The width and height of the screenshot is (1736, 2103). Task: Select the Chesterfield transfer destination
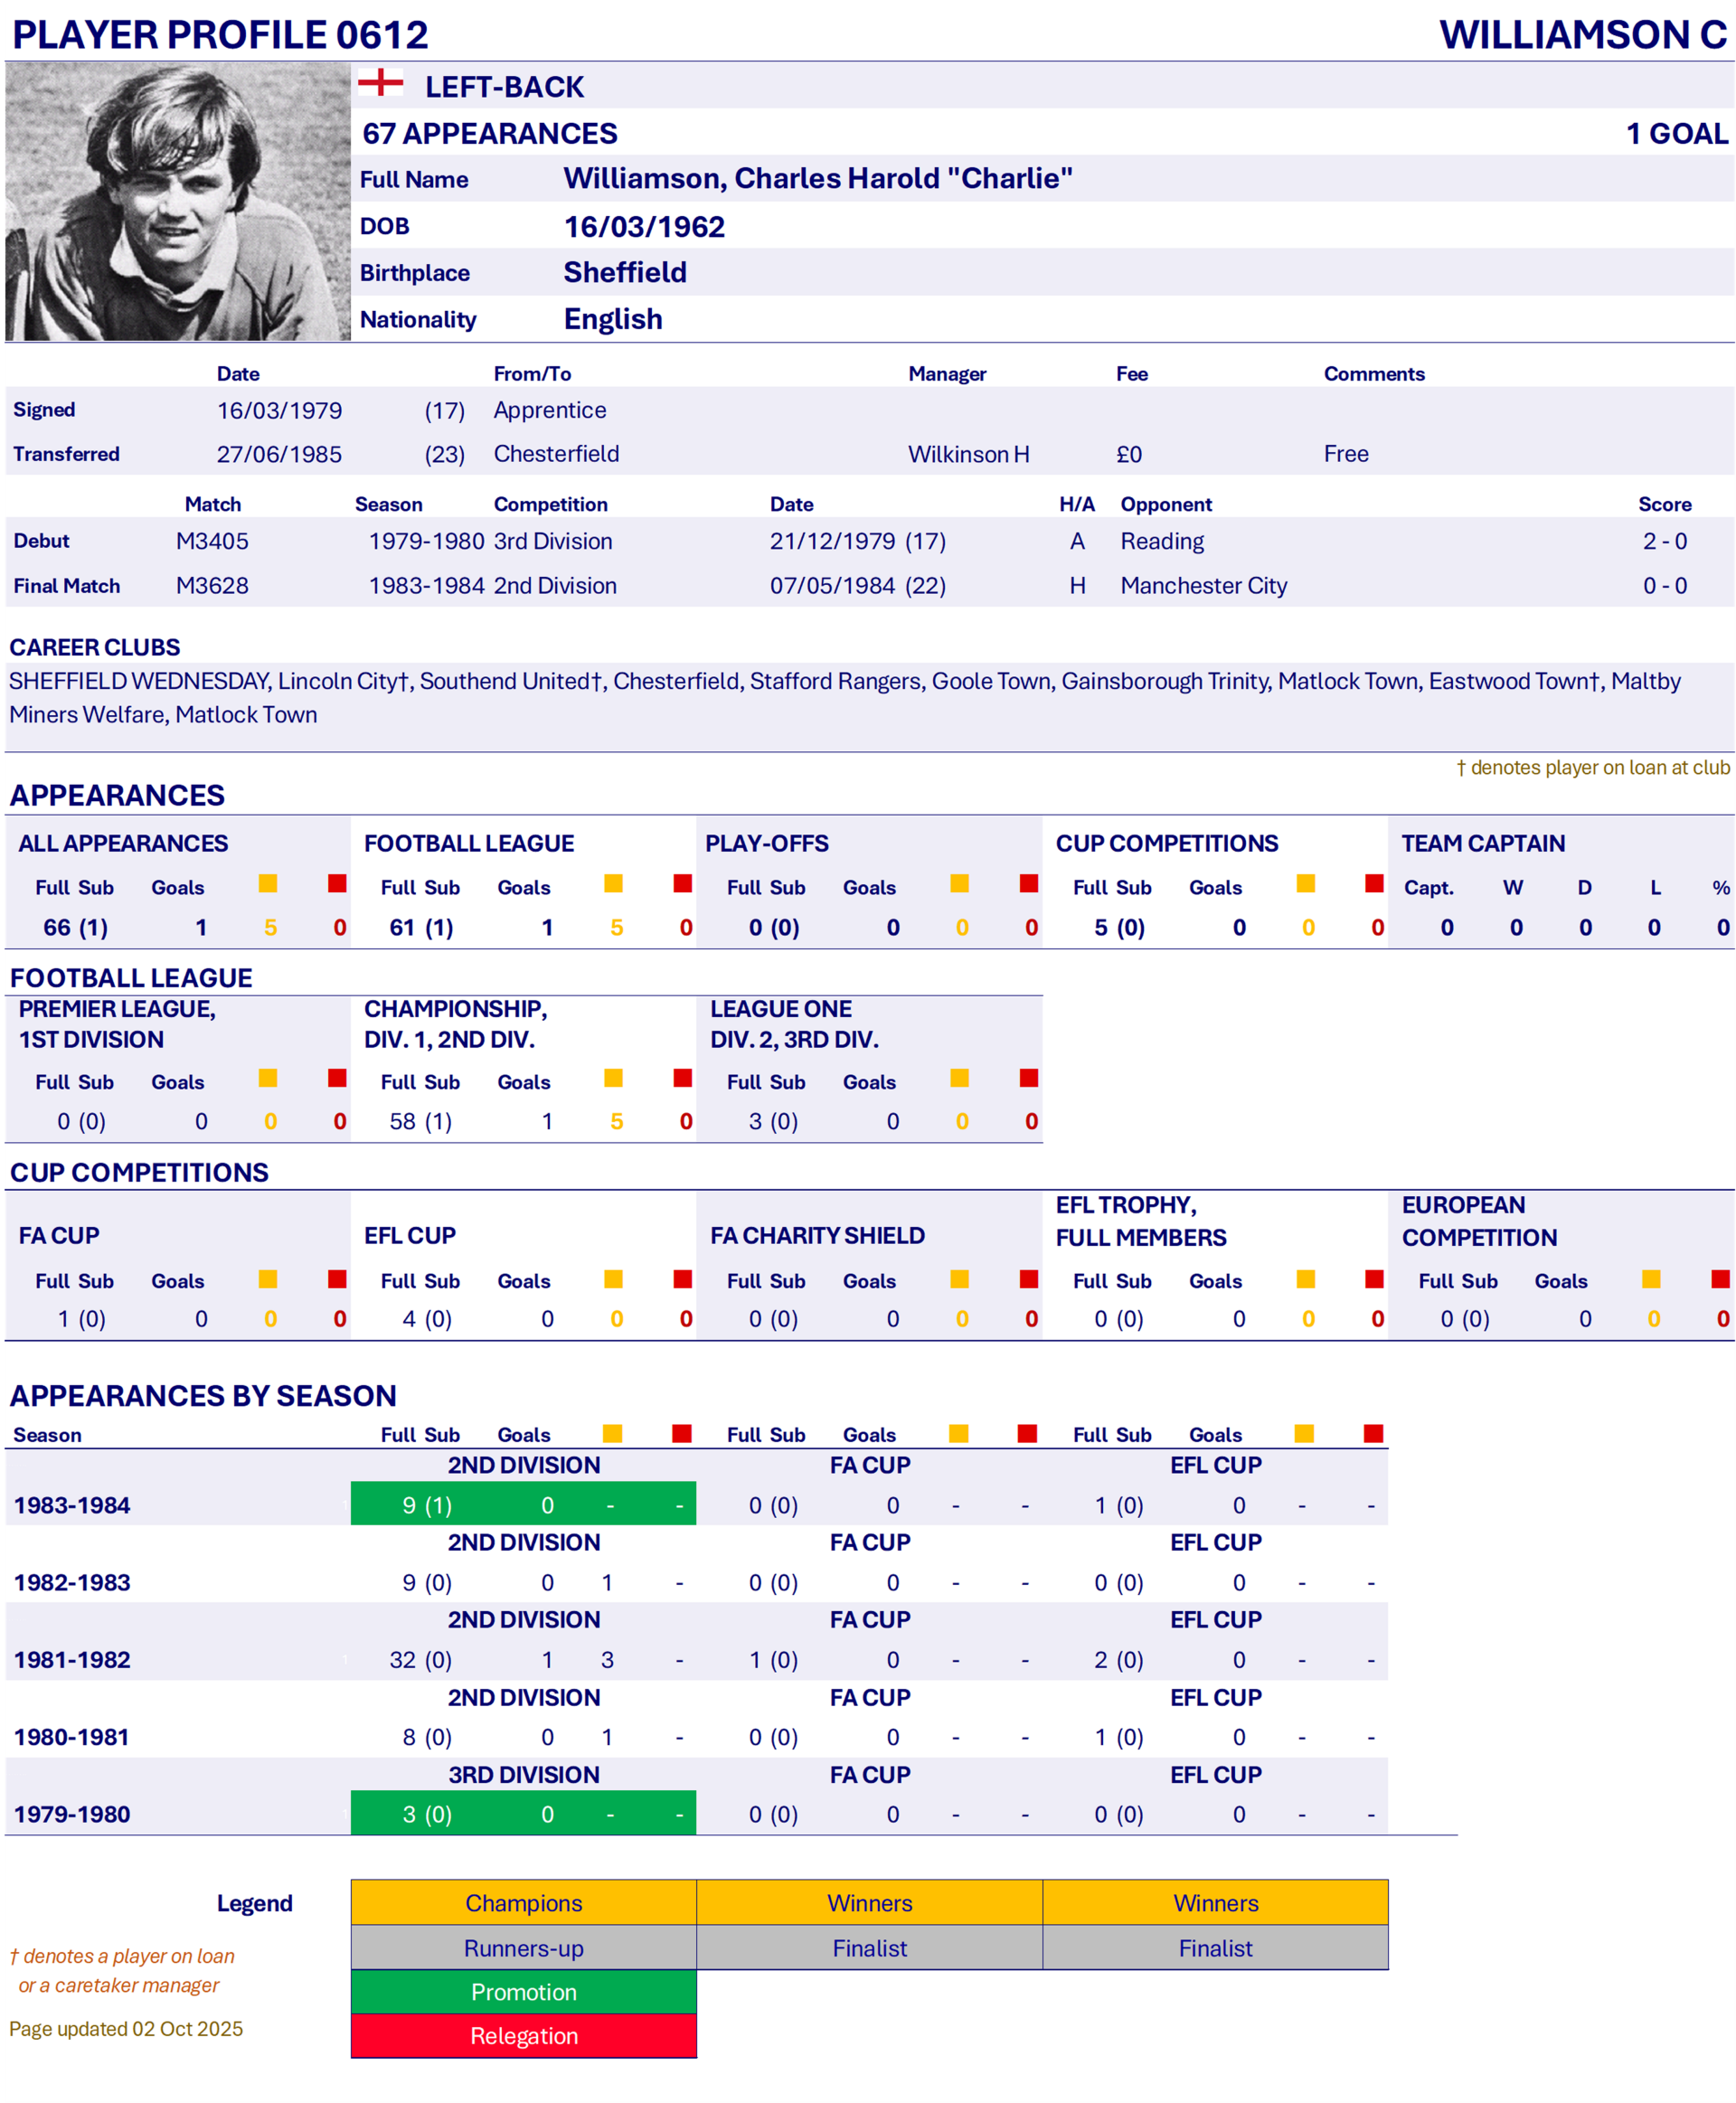coord(556,454)
